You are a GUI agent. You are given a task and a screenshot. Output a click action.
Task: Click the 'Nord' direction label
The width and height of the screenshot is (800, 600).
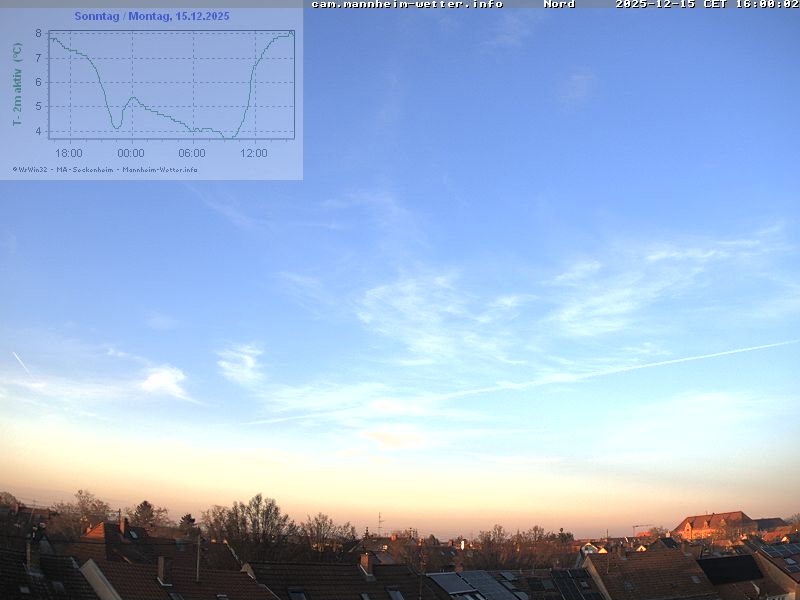pos(559,4)
